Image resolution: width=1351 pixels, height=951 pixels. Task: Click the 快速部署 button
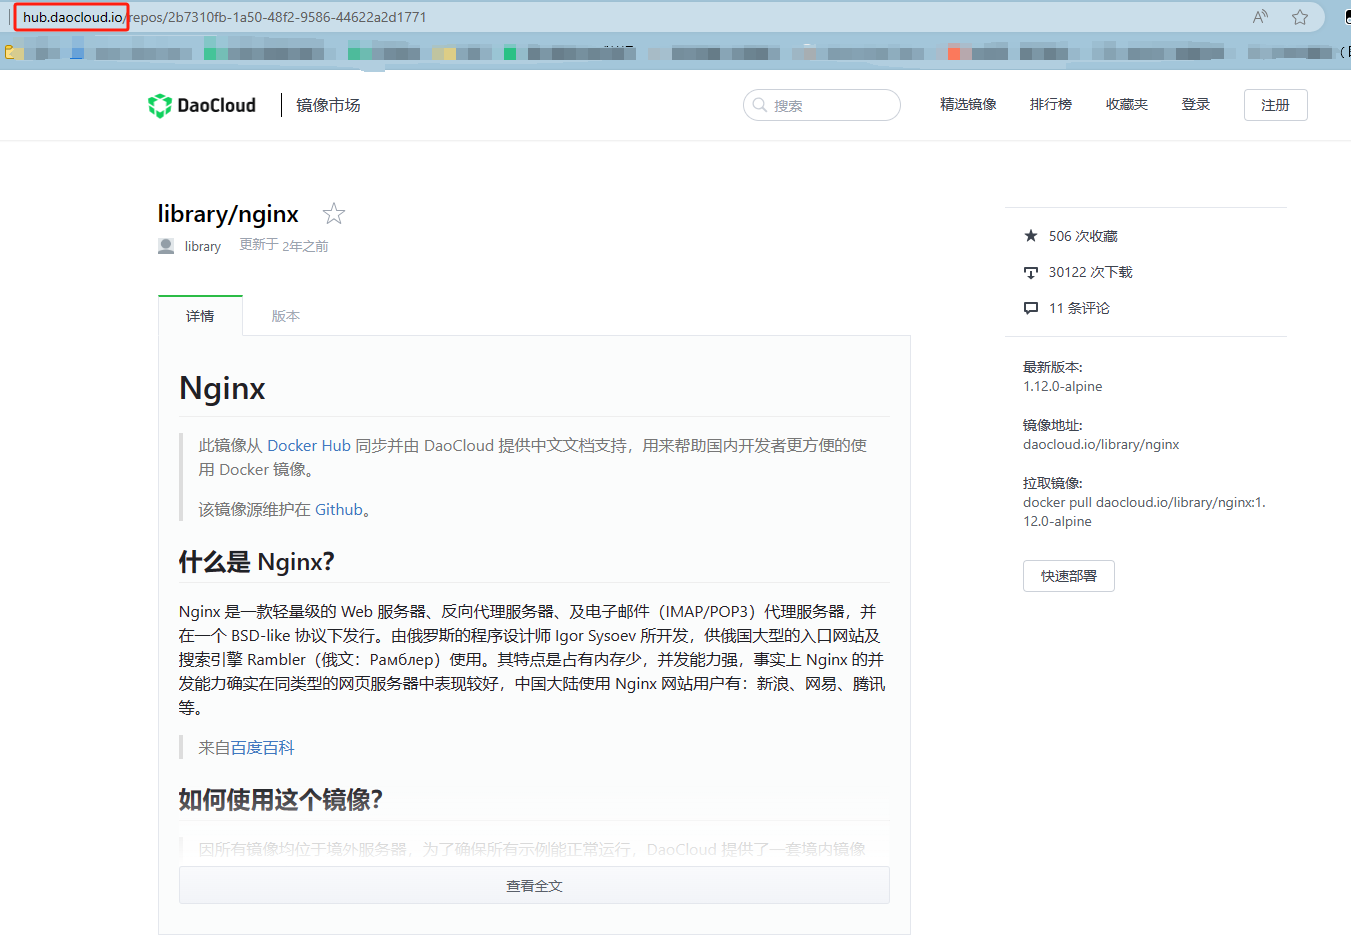point(1069,576)
